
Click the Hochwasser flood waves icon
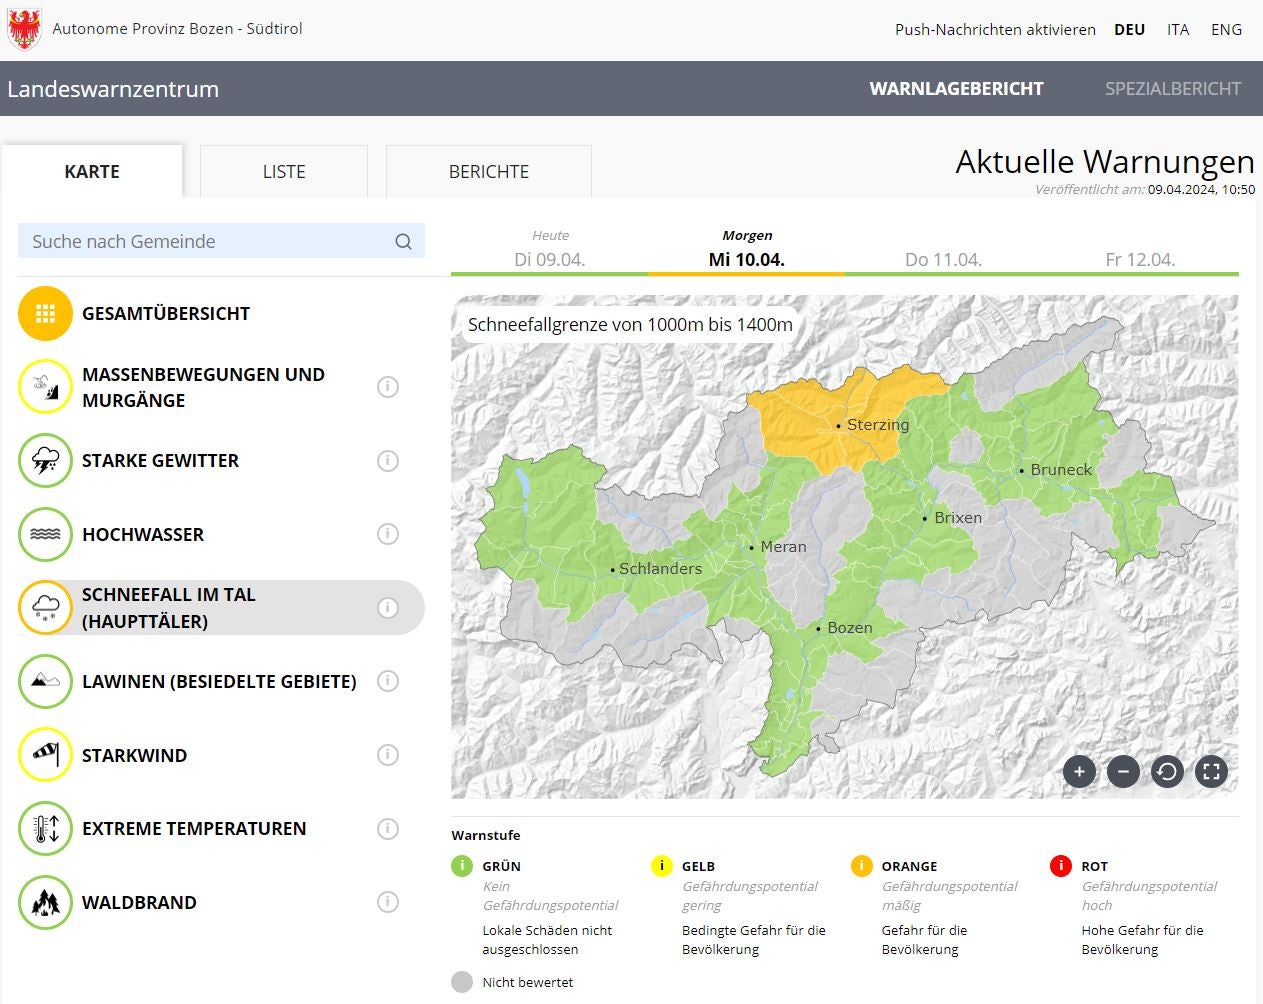click(x=45, y=534)
